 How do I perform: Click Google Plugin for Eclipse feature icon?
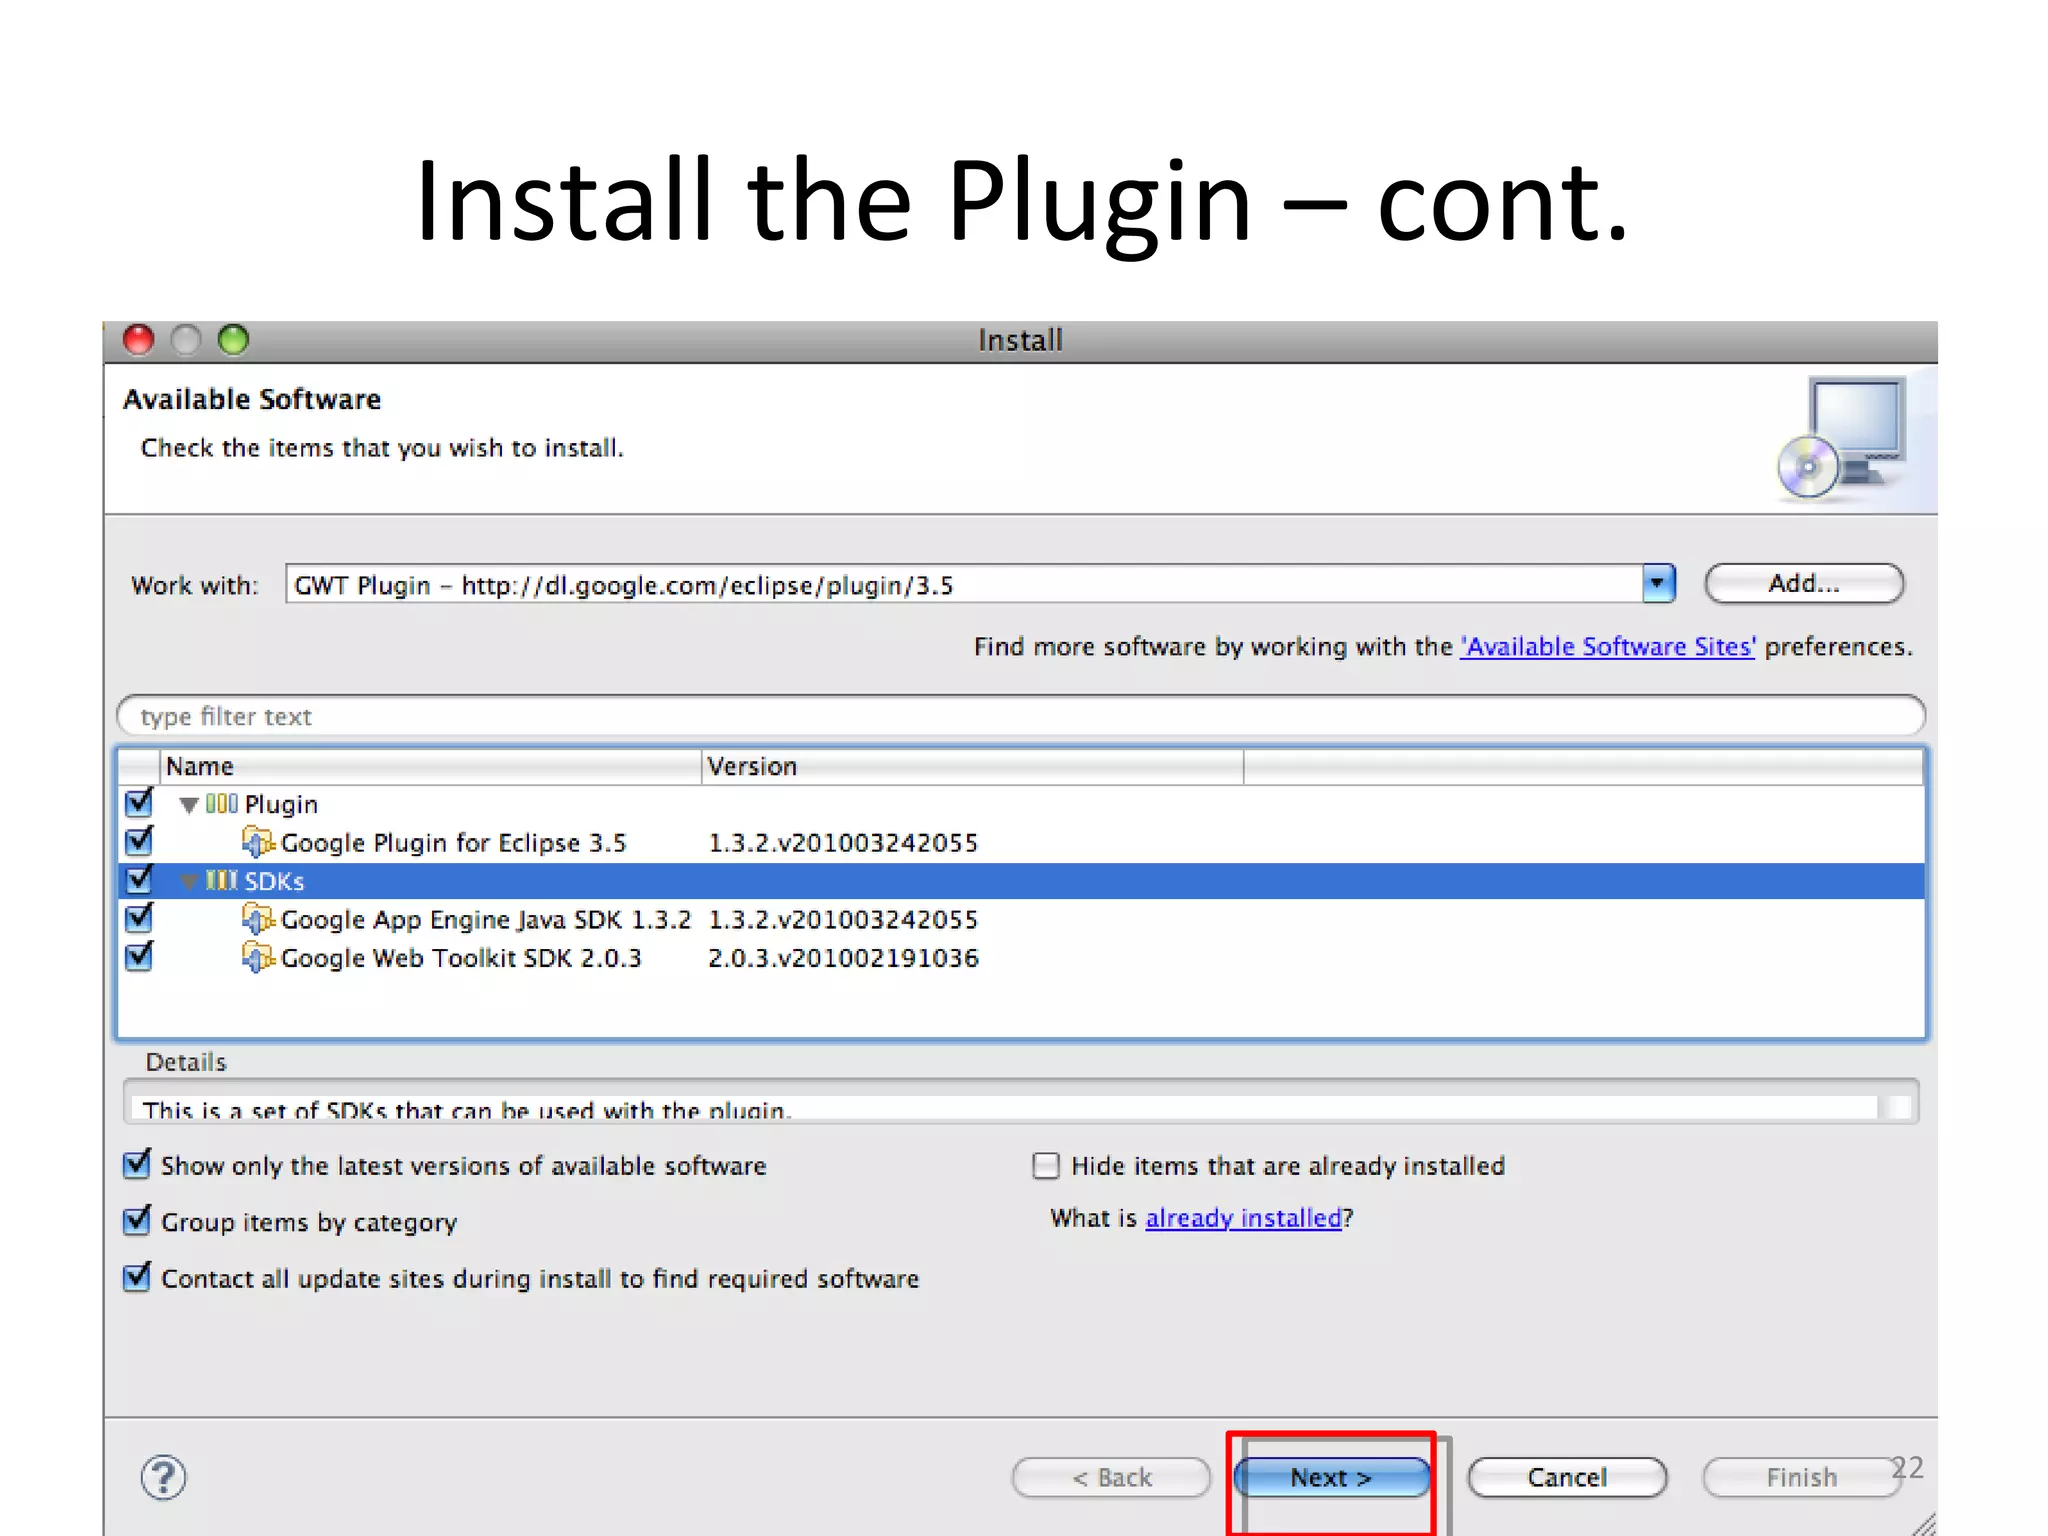[258, 842]
